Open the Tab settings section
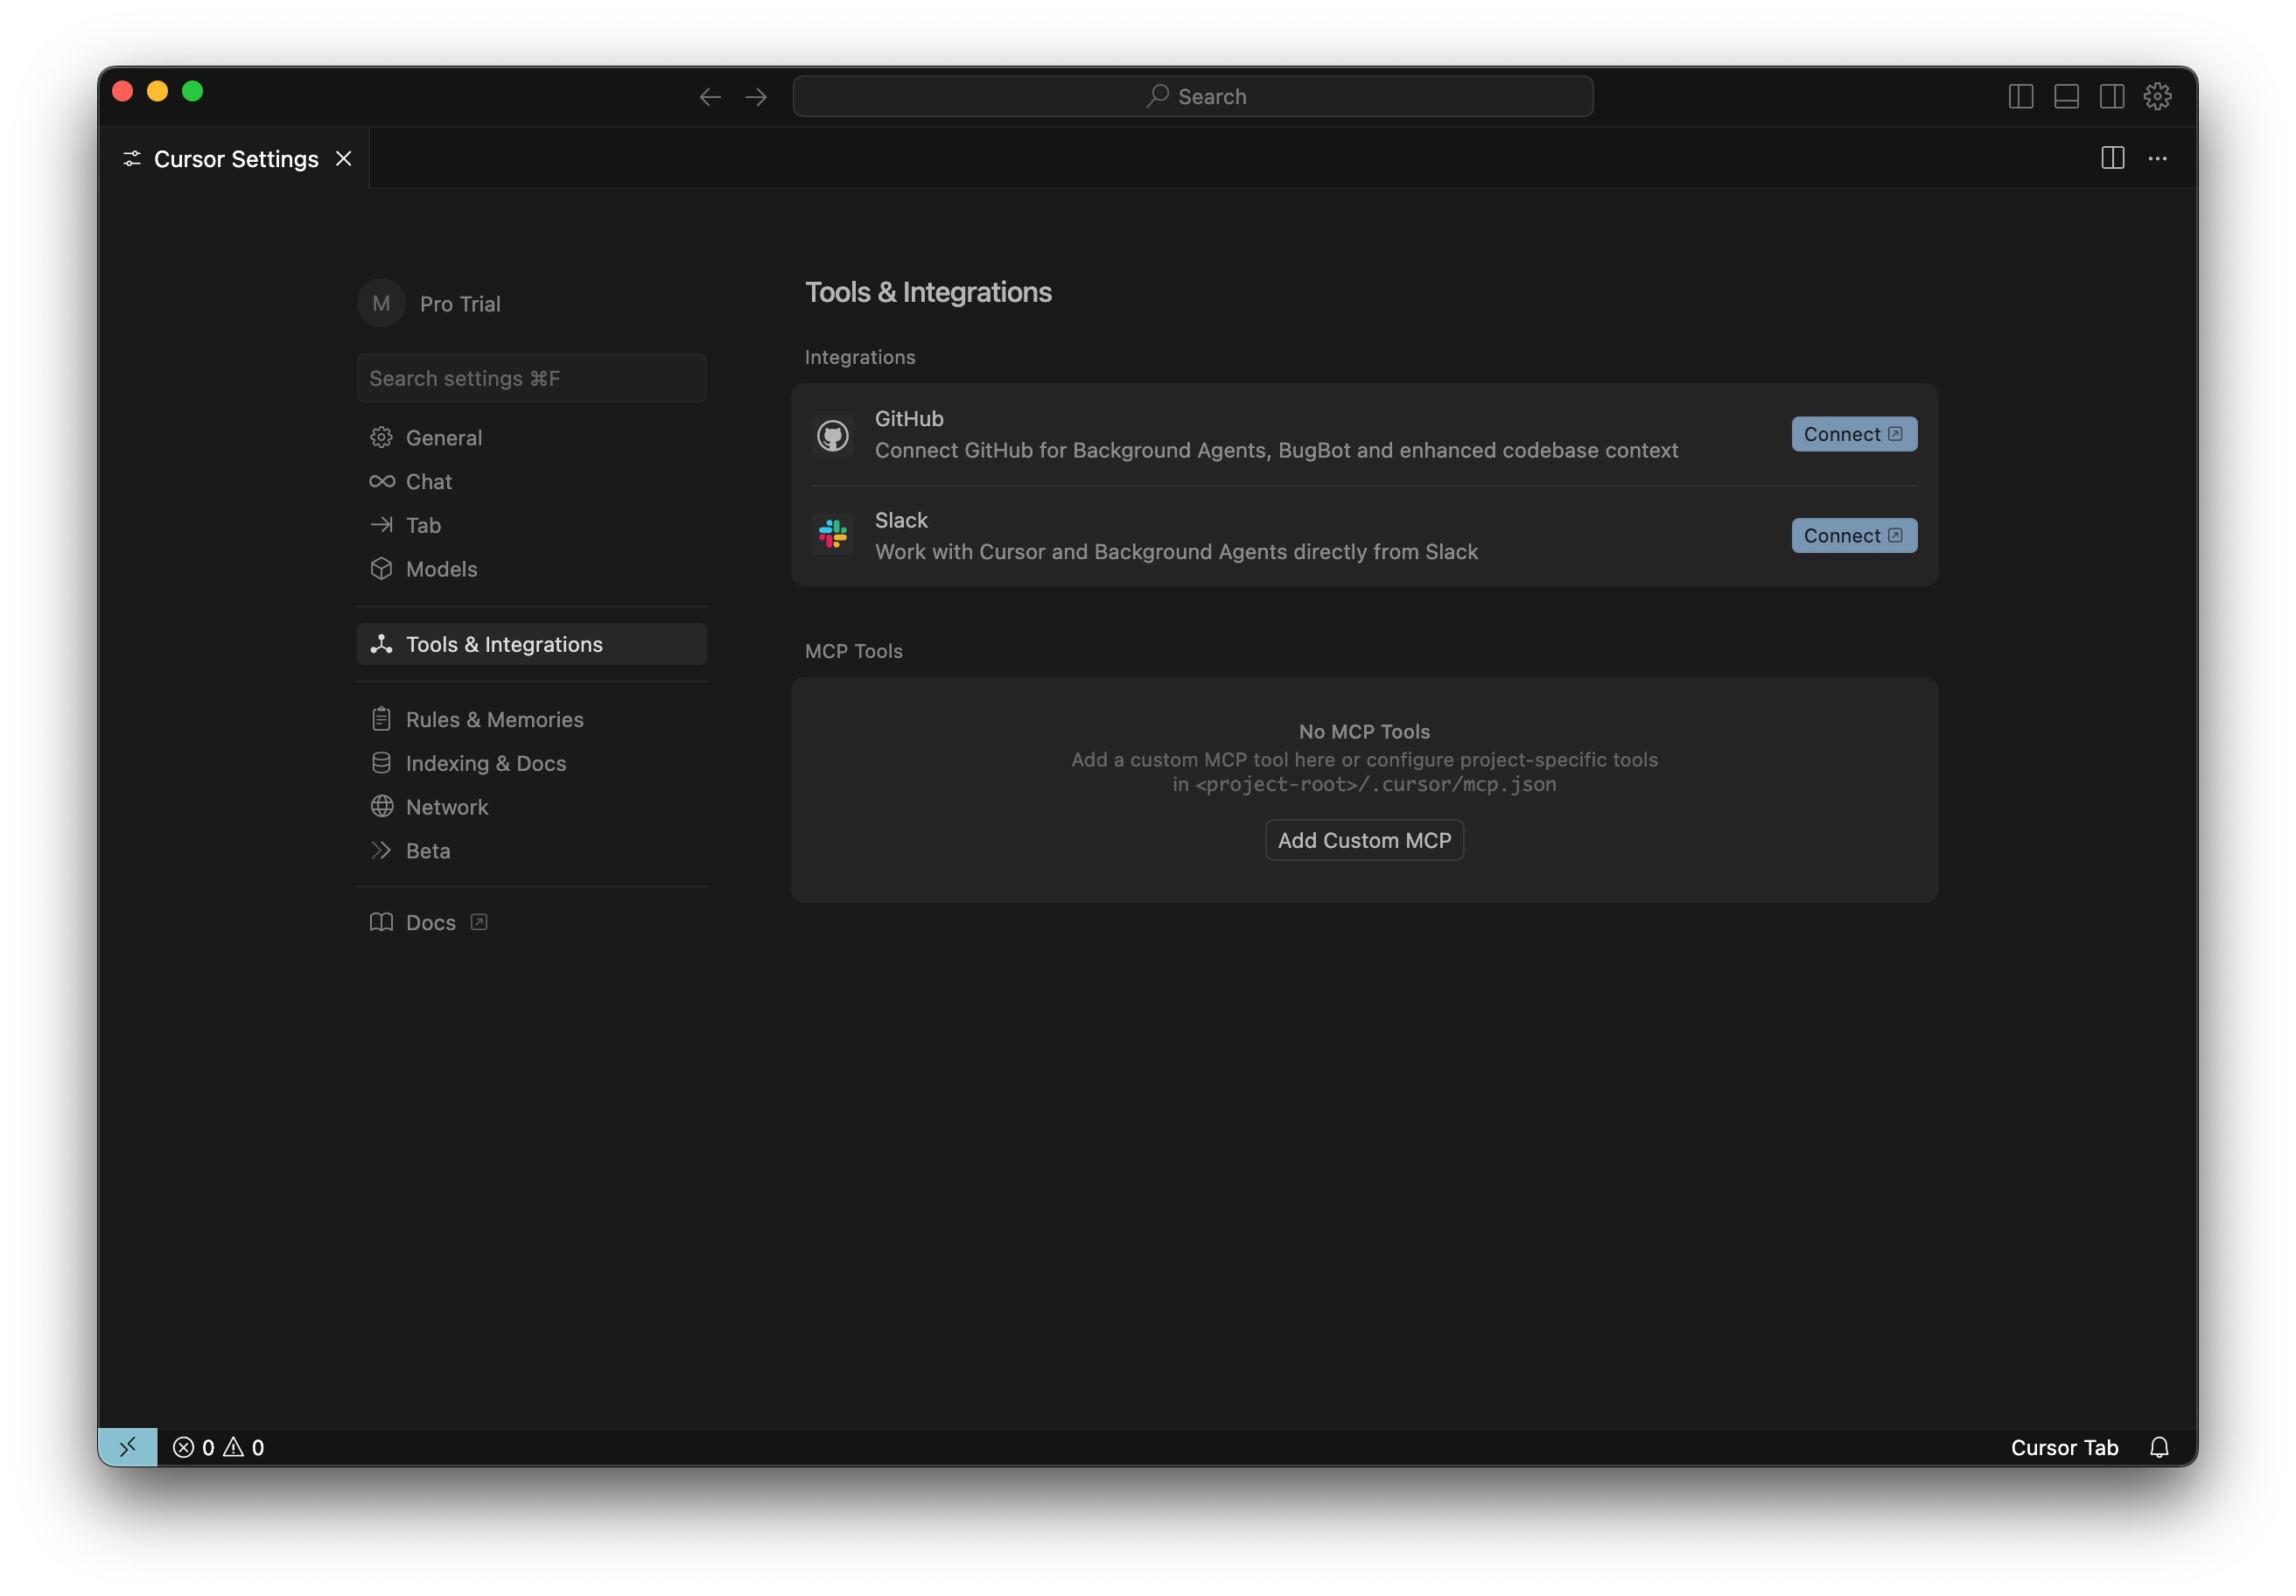Screen dimensions: 2296x1596 (531, 525)
